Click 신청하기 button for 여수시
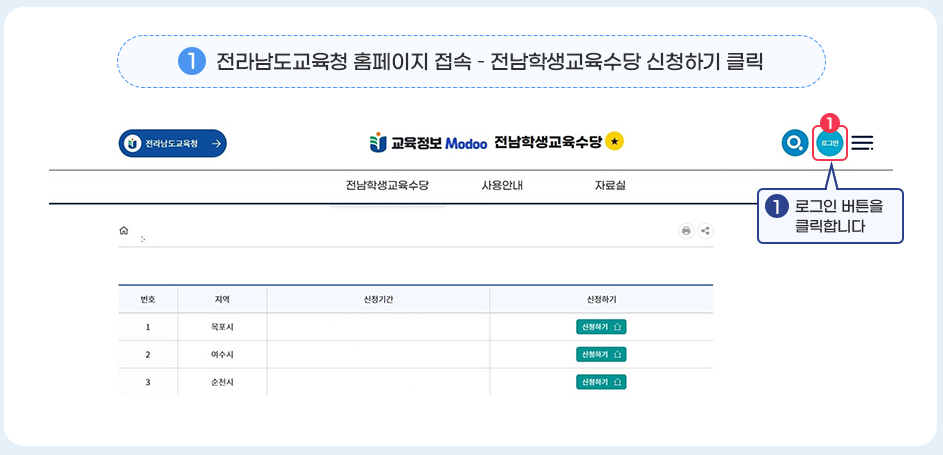The height and width of the screenshot is (455, 943). coord(601,355)
